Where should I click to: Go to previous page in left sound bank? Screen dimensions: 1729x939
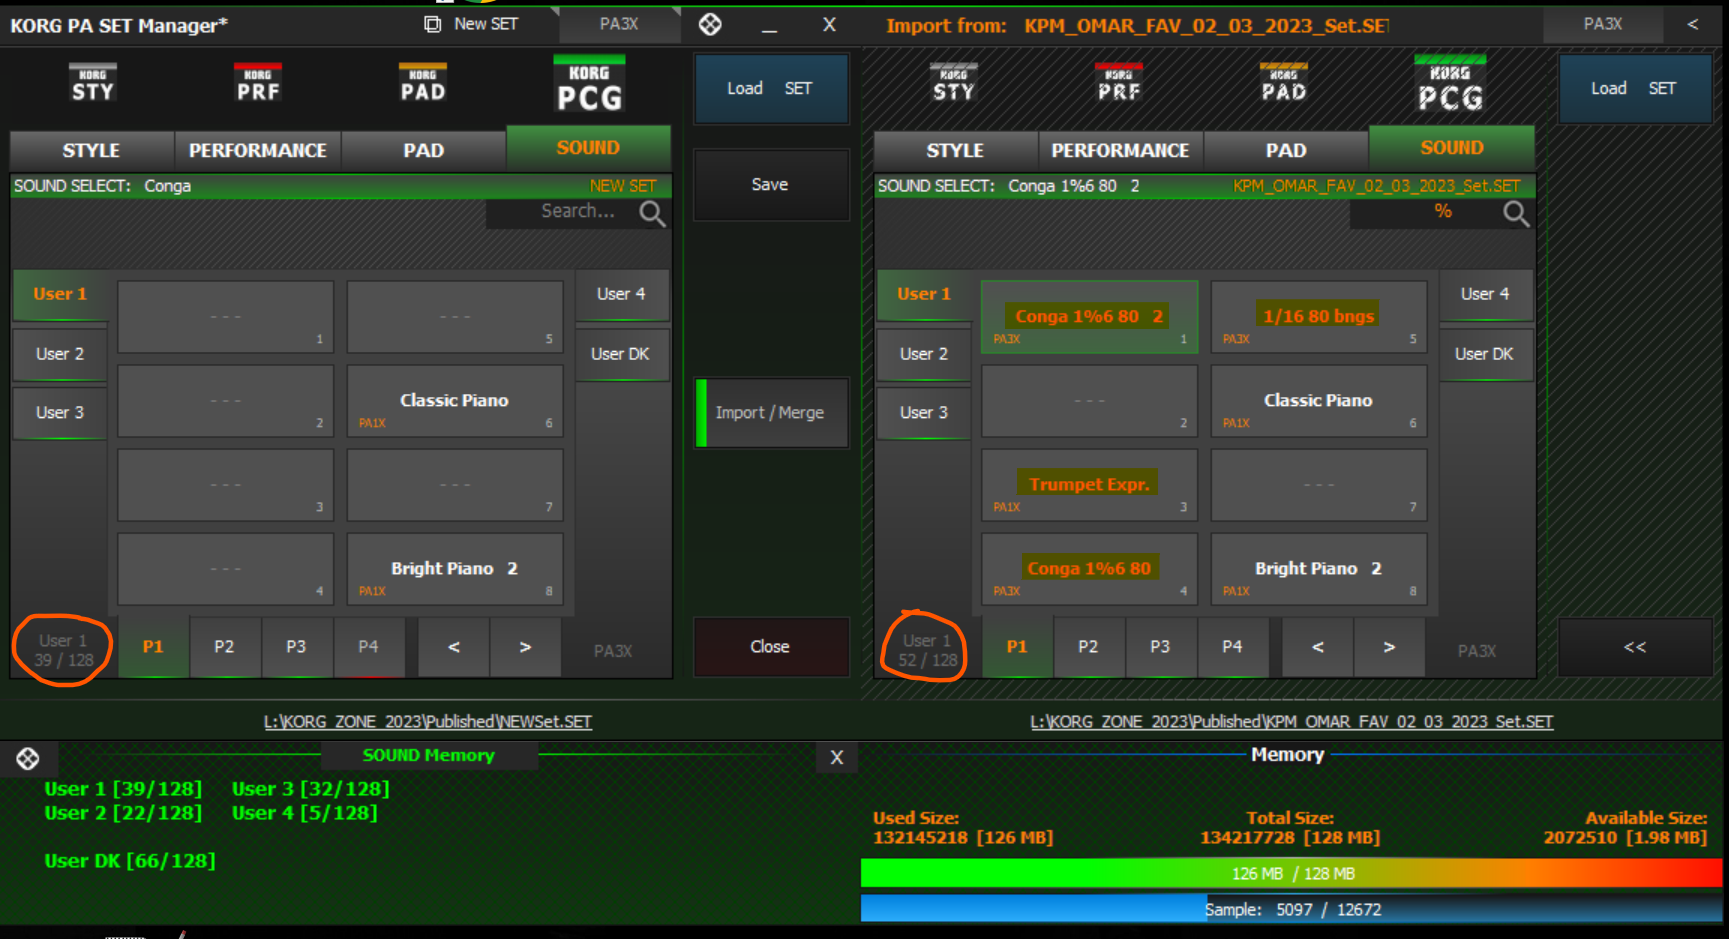click(454, 647)
